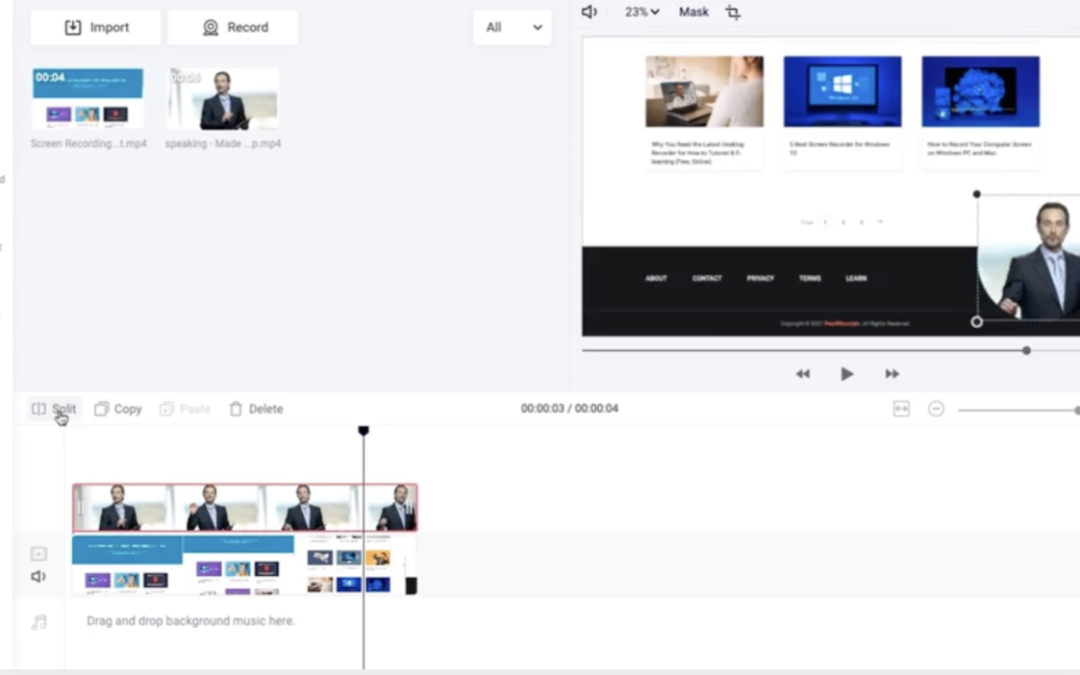Zoom out the timeline with the minus icon
Image resolution: width=1080 pixels, height=675 pixels.
click(x=936, y=409)
